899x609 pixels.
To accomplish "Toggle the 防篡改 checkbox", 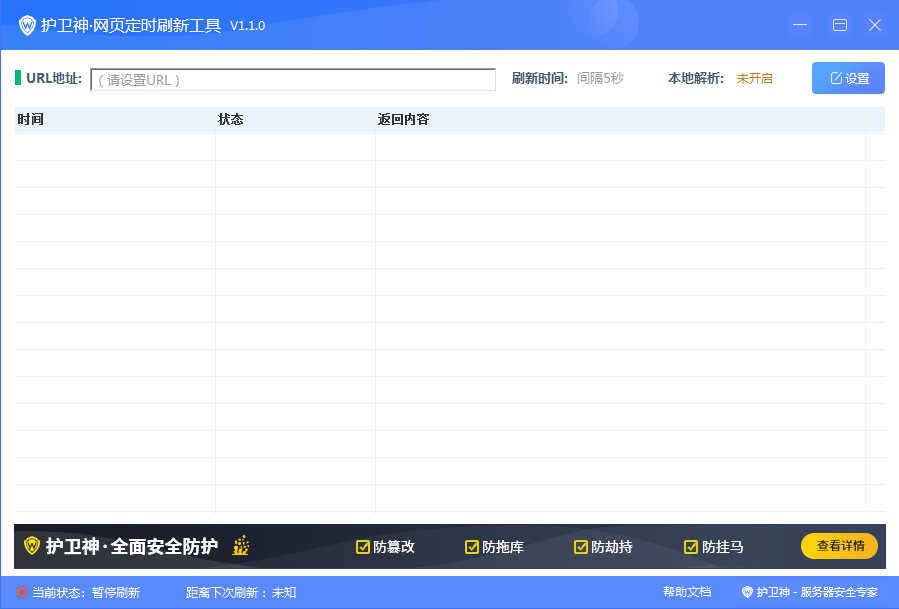I will (x=363, y=547).
